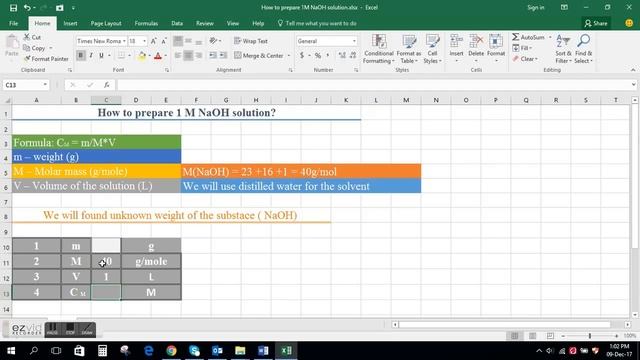Open Chrome from the taskbar
Image resolution: width=640 pixels, height=360 pixels.
pos(171,351)
